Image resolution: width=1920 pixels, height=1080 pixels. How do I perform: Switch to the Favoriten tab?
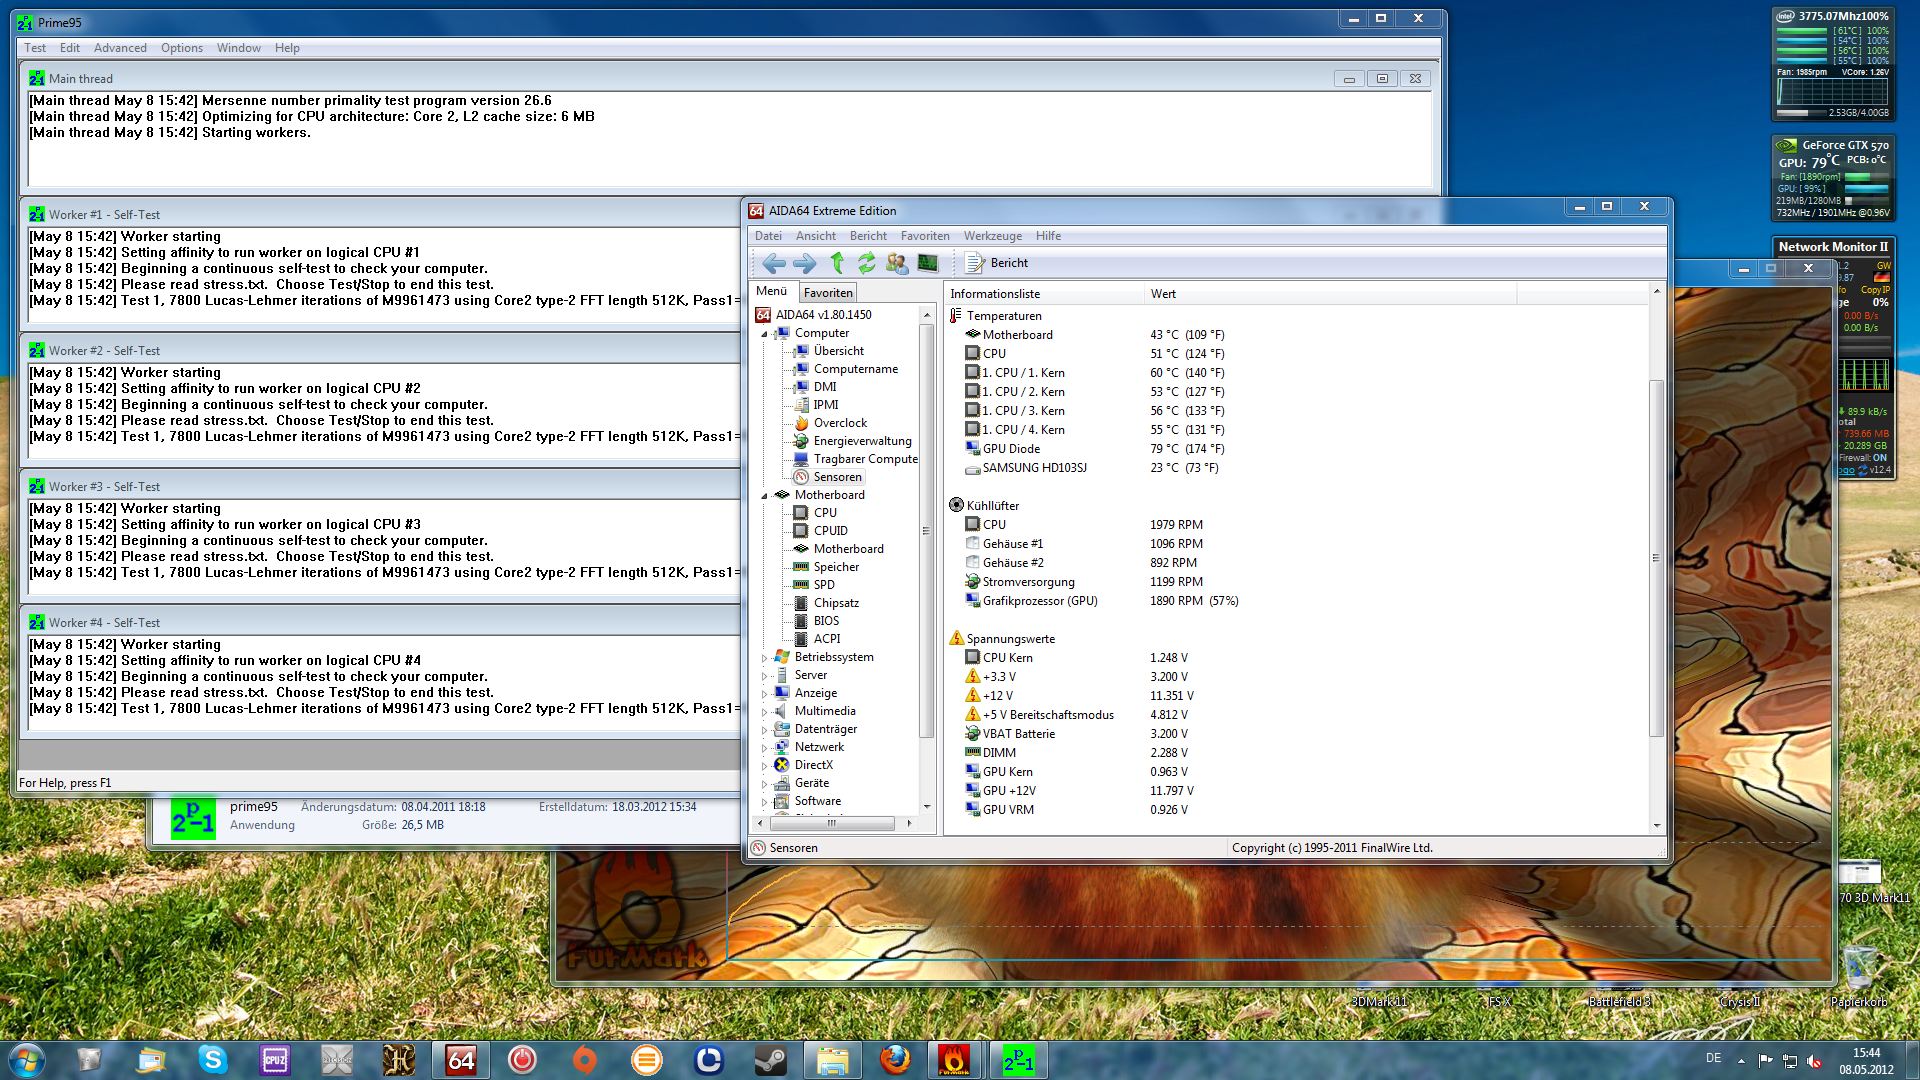coord(828,293)
